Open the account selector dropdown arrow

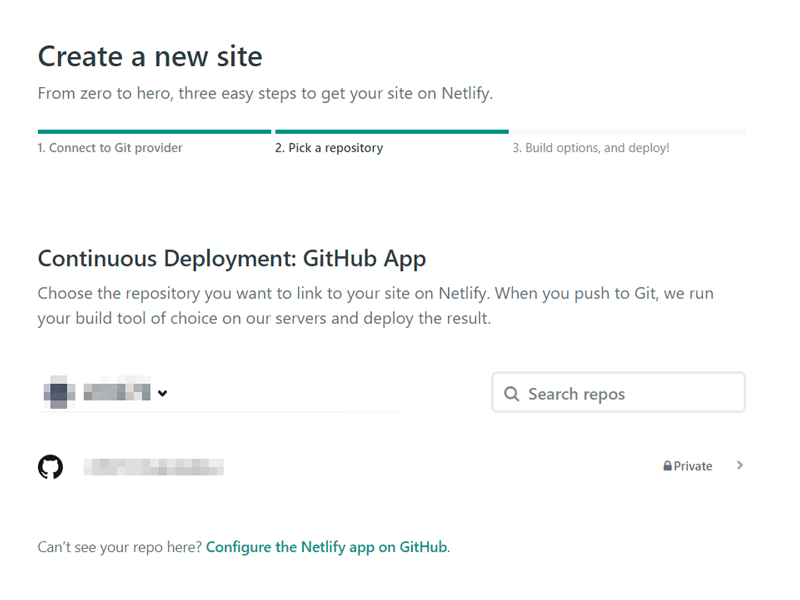click(162, 393)
